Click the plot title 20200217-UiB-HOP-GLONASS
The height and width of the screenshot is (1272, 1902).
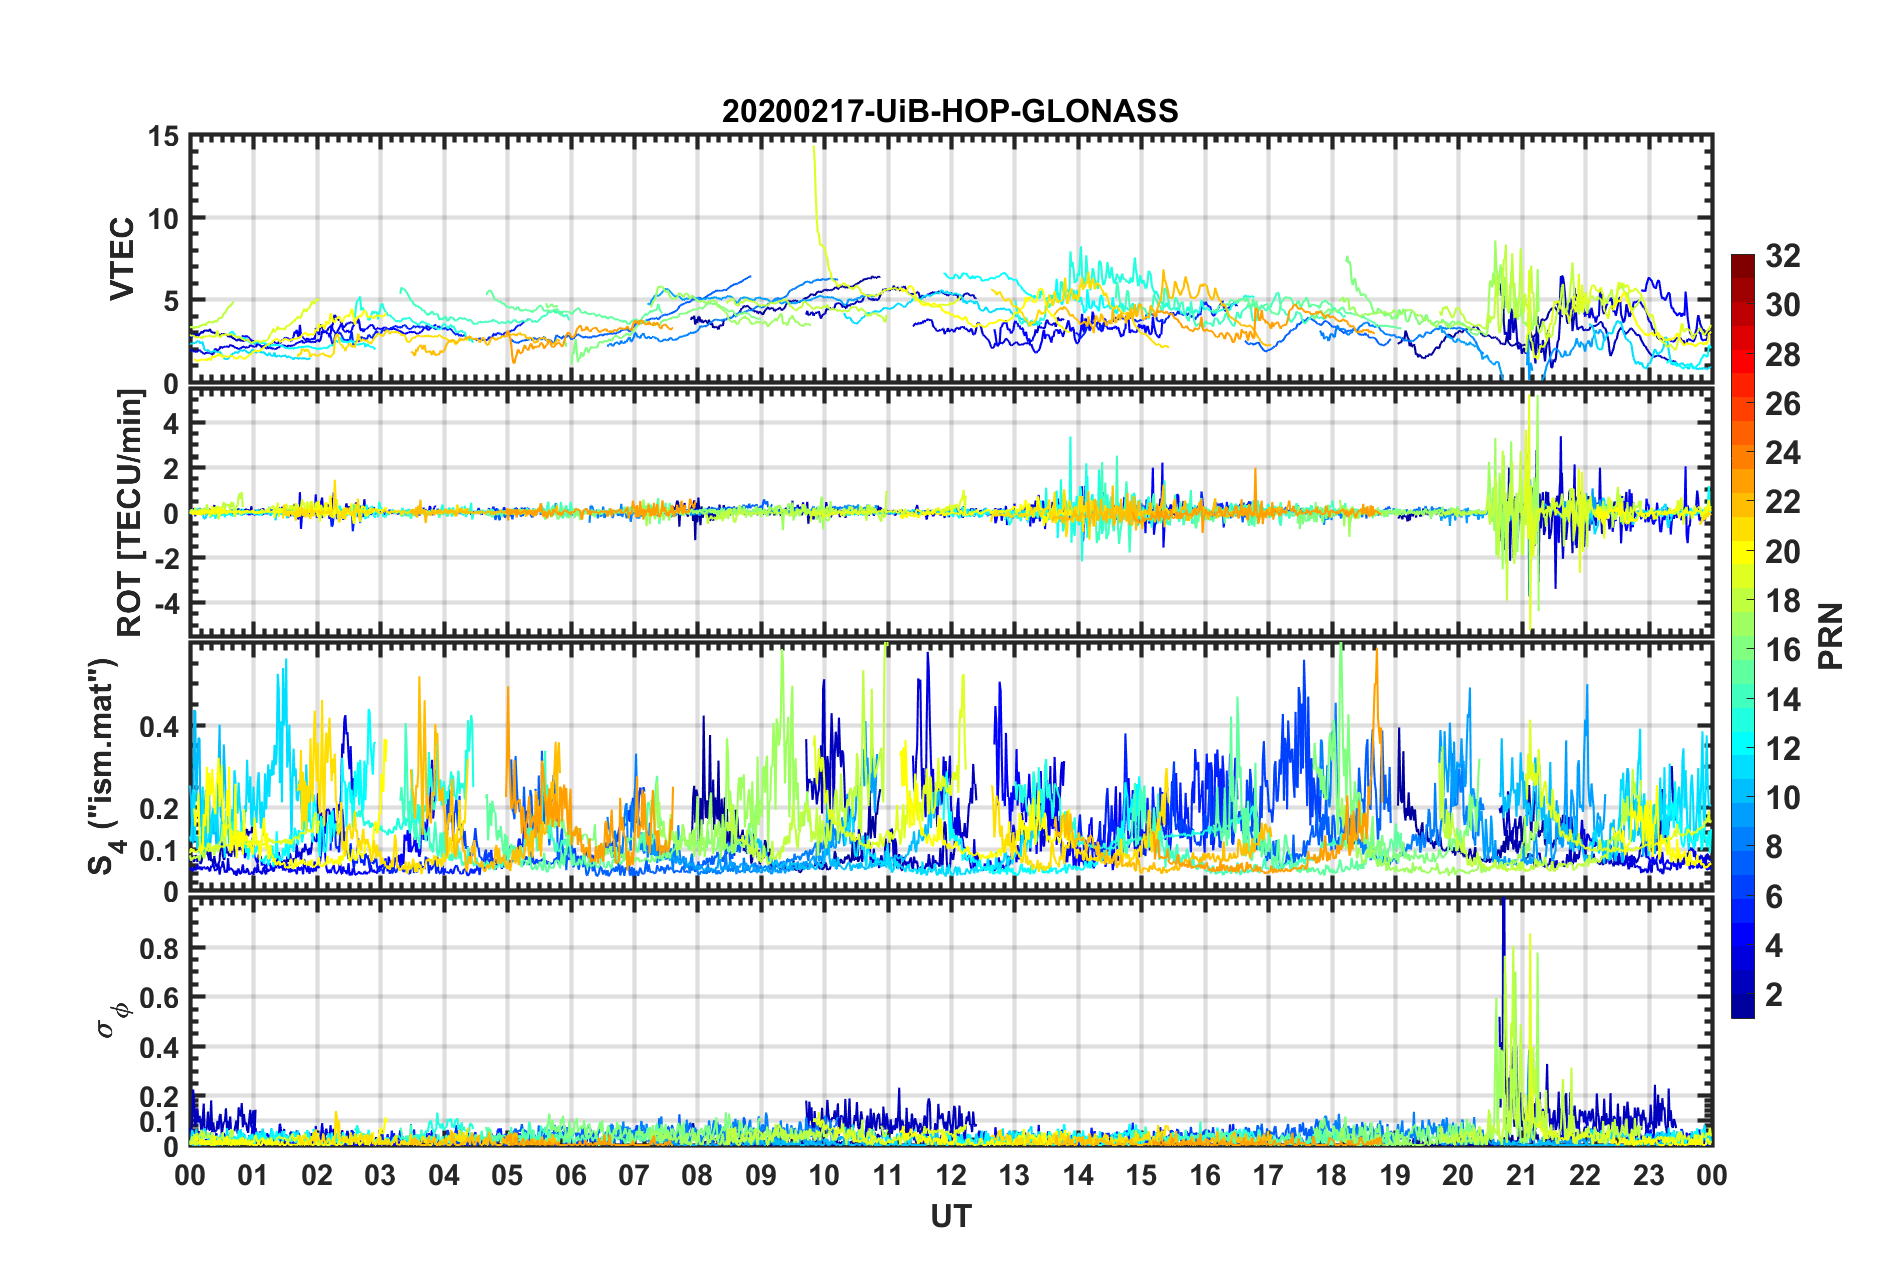coord(950,110)
